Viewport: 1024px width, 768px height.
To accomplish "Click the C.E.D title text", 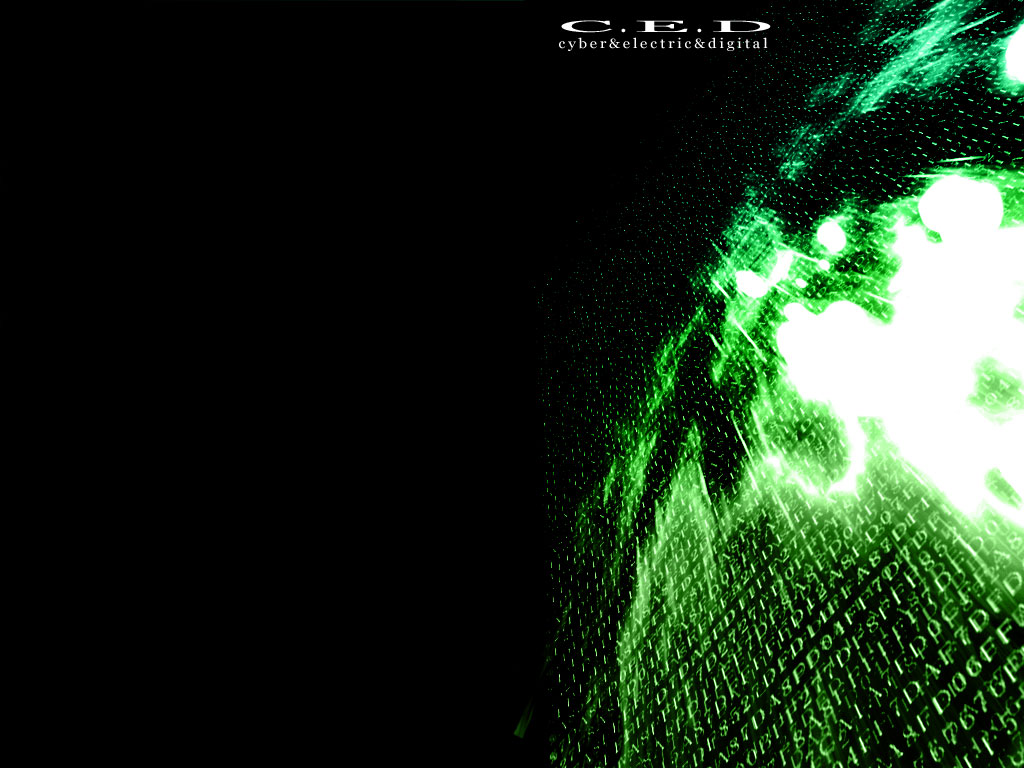I will [665, 25].
